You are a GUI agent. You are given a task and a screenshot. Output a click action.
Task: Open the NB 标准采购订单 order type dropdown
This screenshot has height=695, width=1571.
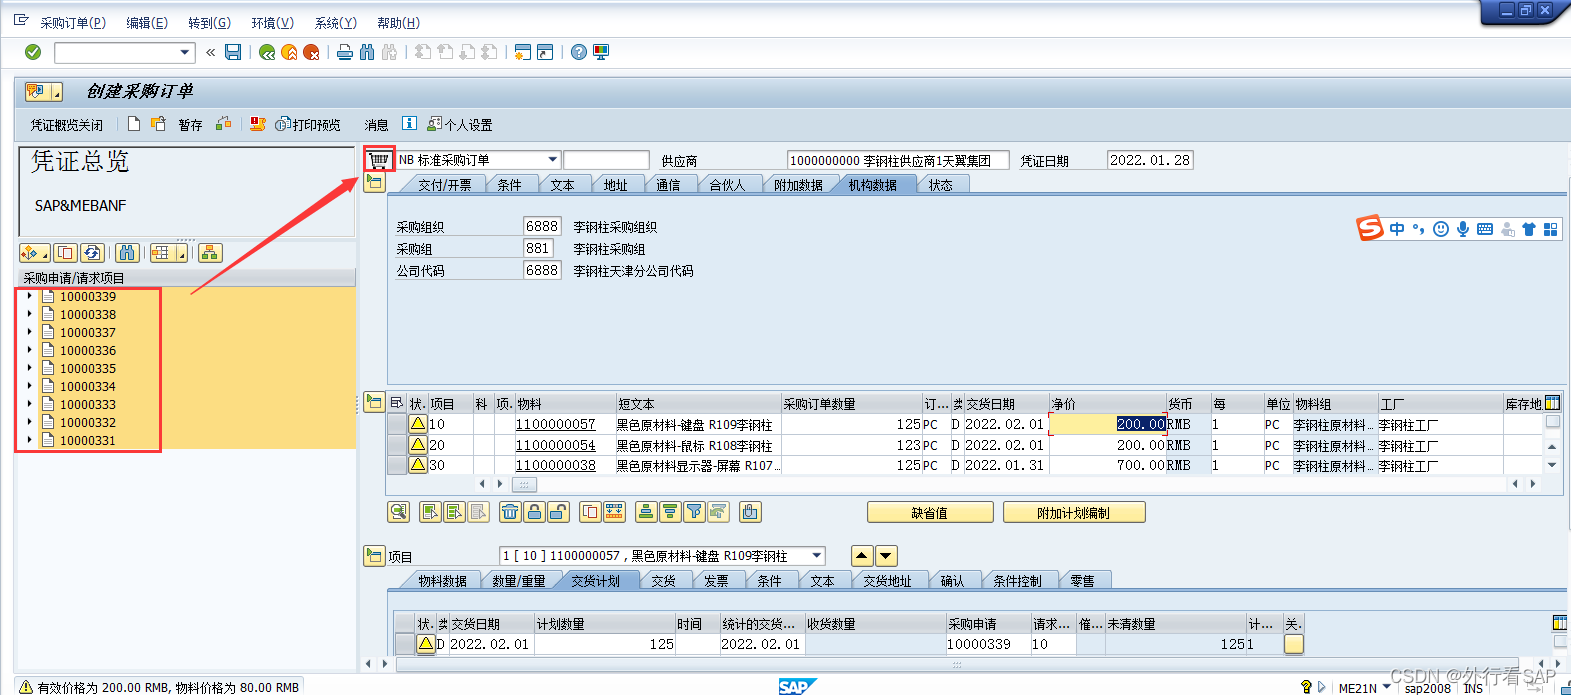(552, 160)
